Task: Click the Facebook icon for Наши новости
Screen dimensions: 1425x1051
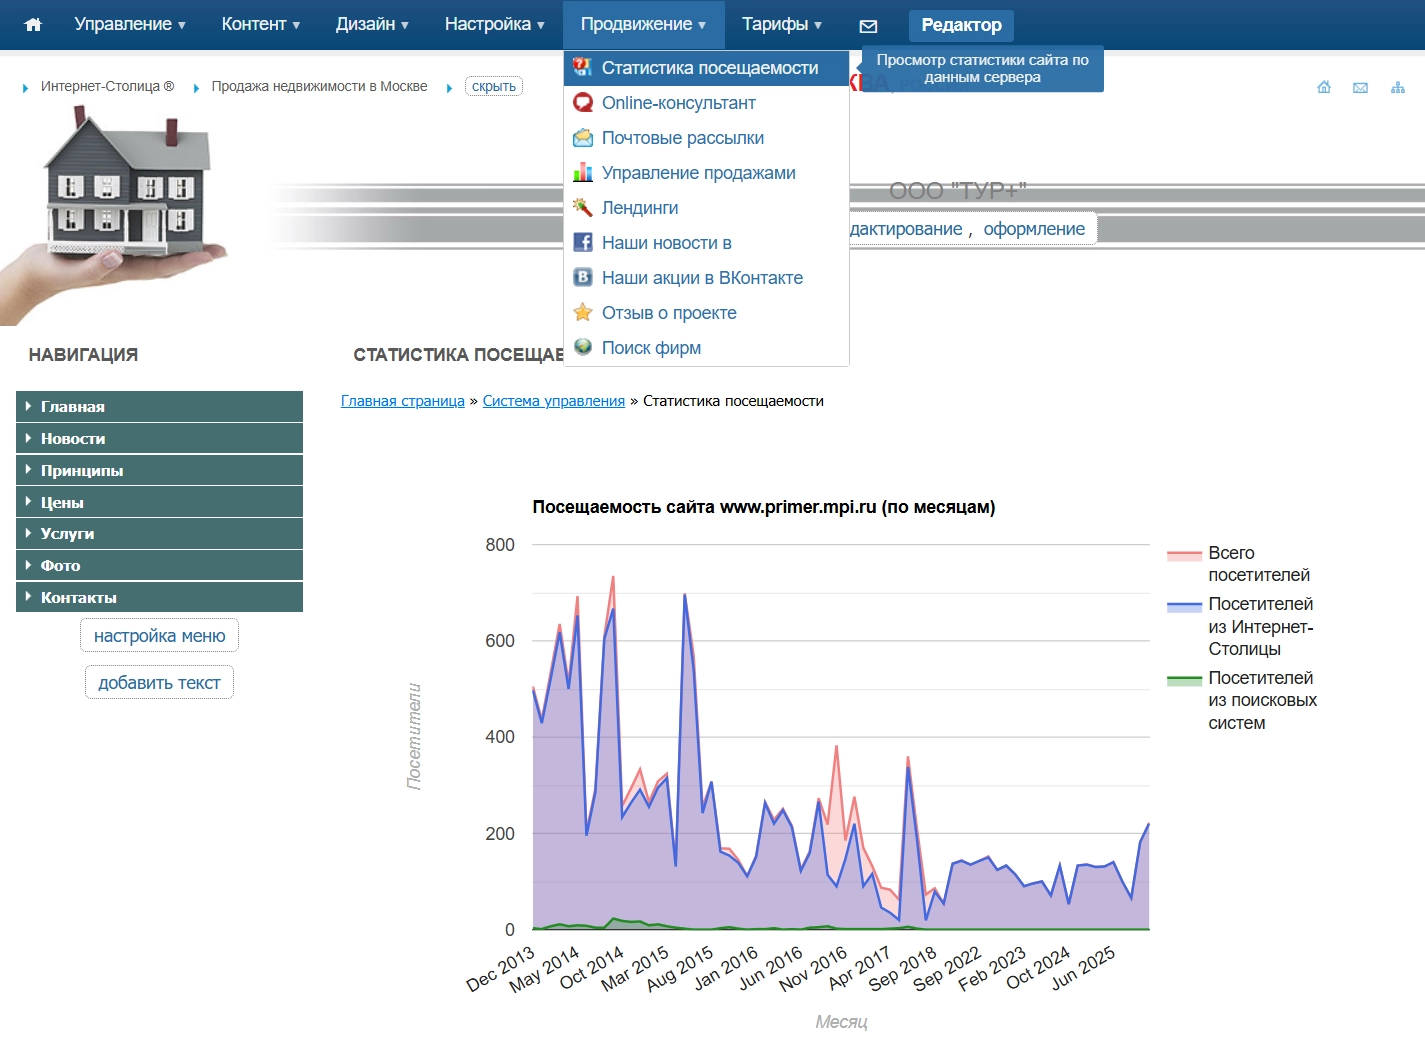Action: [x=582, y=243]
